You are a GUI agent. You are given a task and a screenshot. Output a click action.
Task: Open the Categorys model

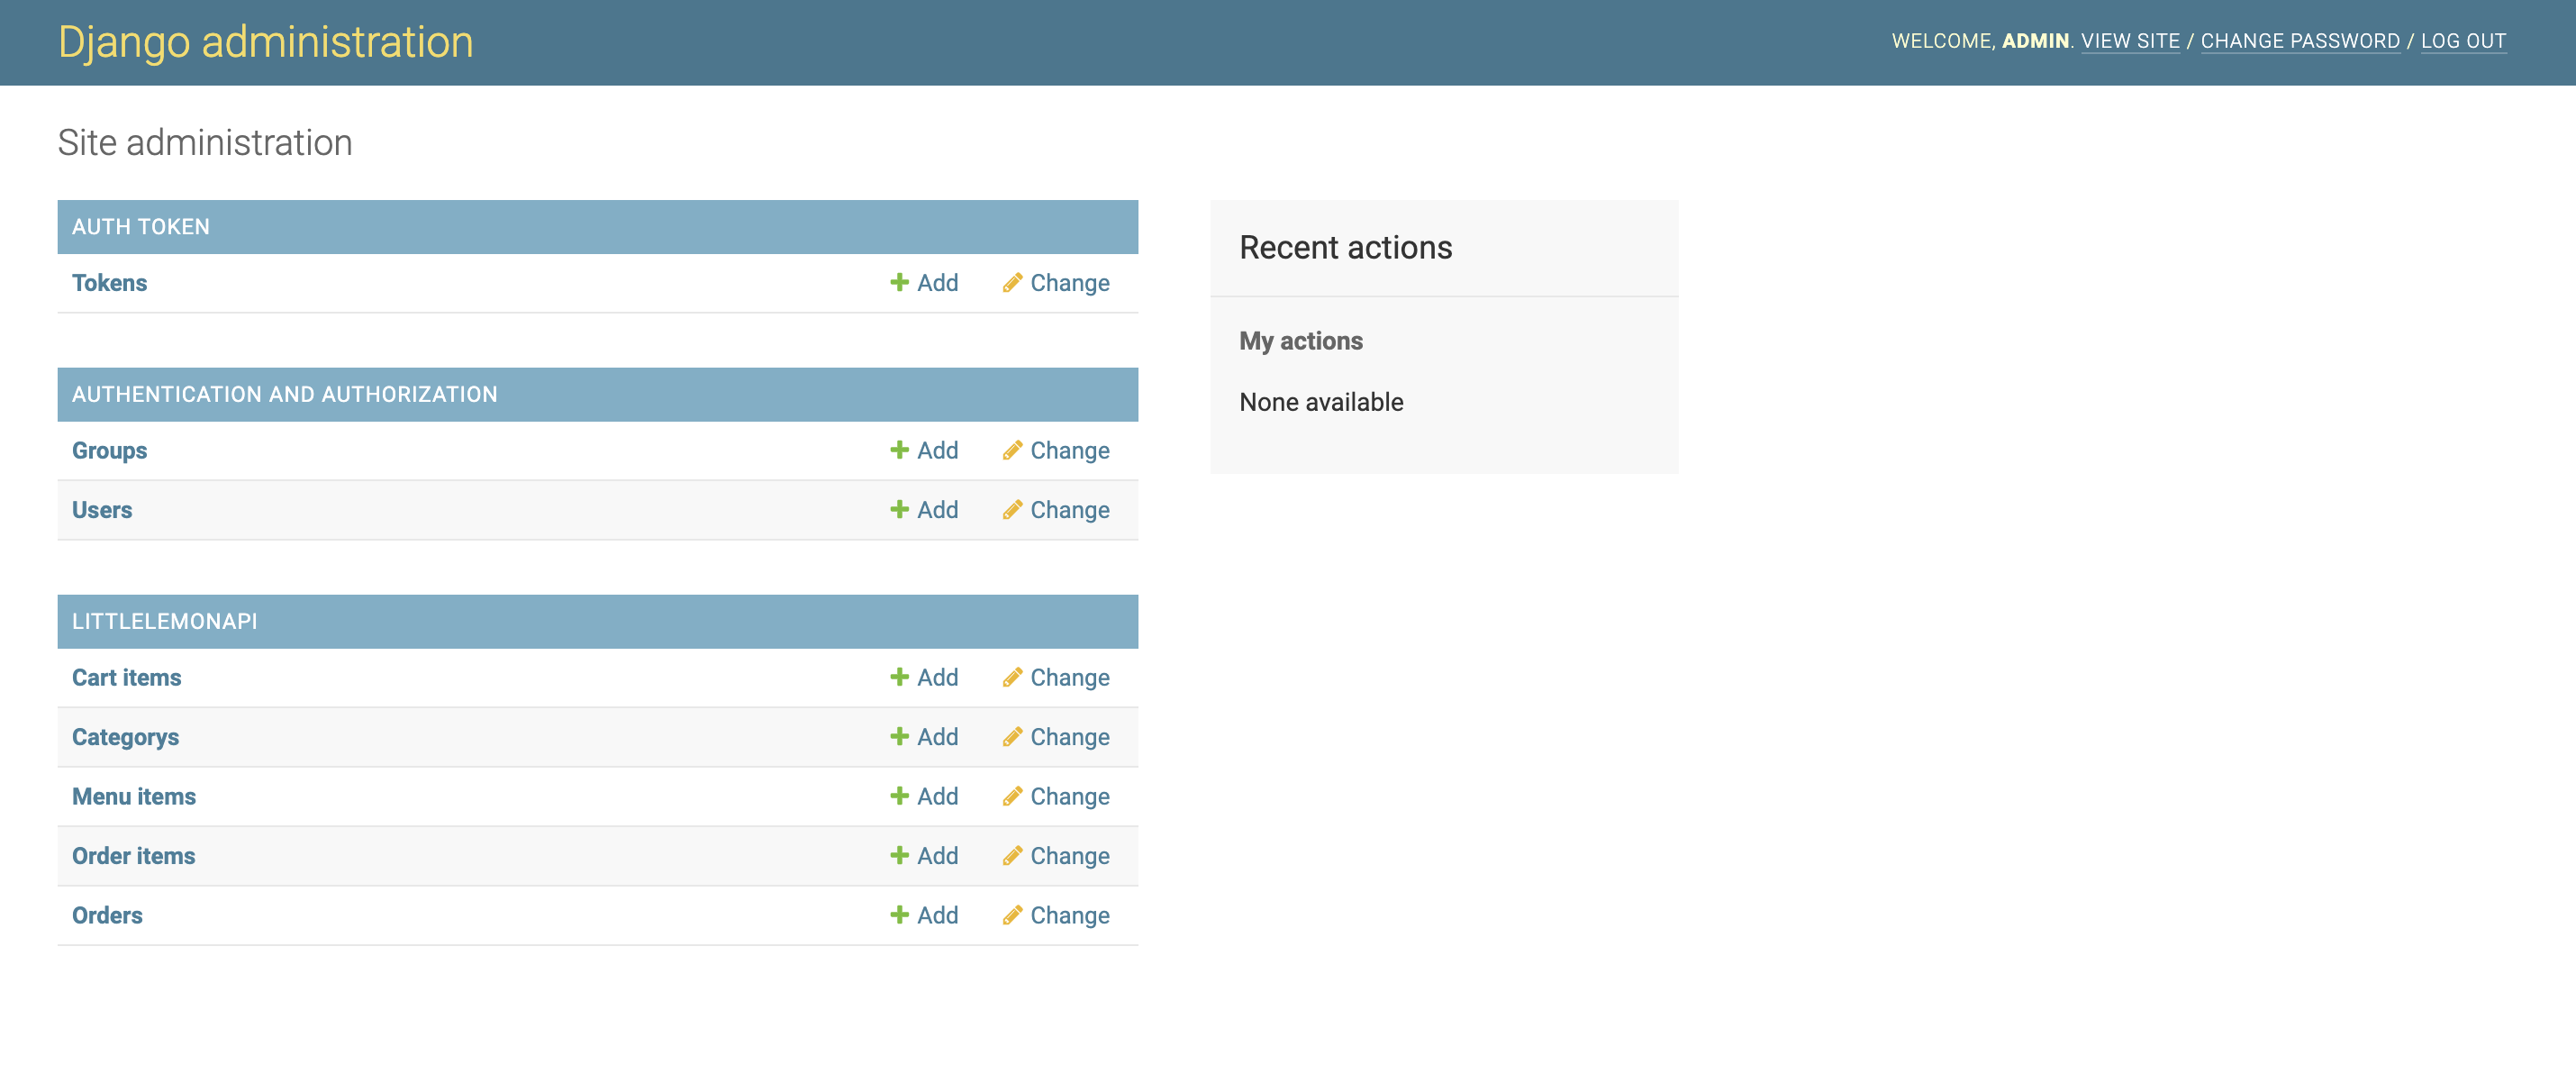click(125, 737)
